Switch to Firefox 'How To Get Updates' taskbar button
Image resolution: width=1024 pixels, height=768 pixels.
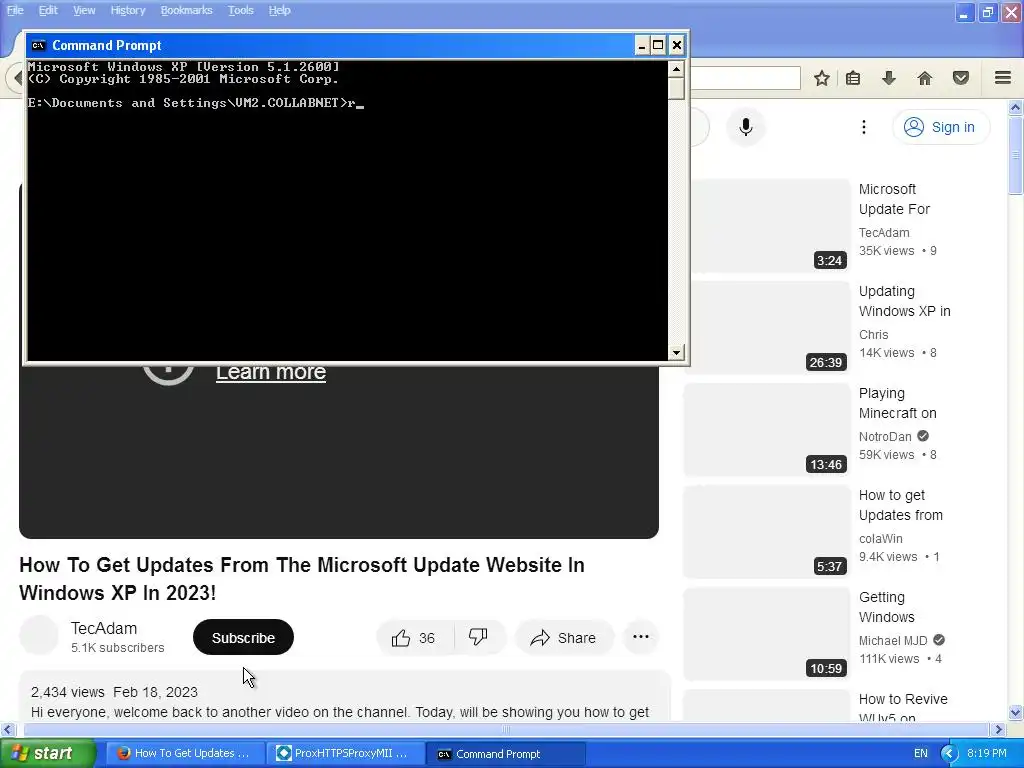pyautogui.click(x=185, y=753)
